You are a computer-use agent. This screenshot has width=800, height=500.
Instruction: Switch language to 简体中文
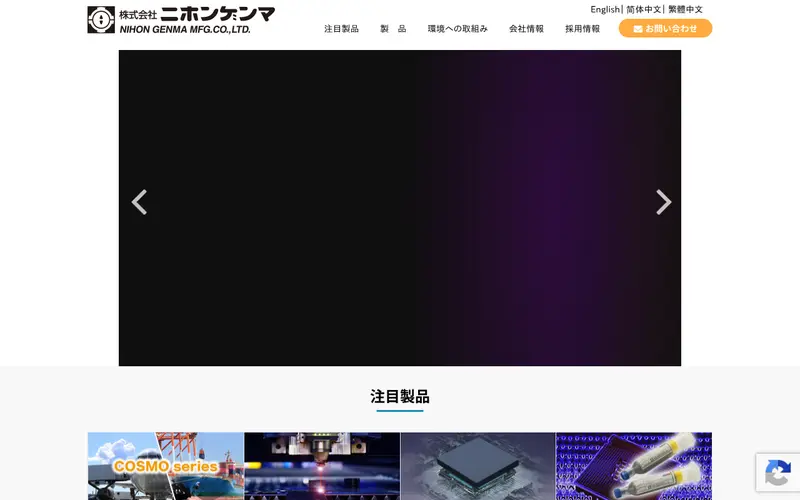[x=643, y=9]
